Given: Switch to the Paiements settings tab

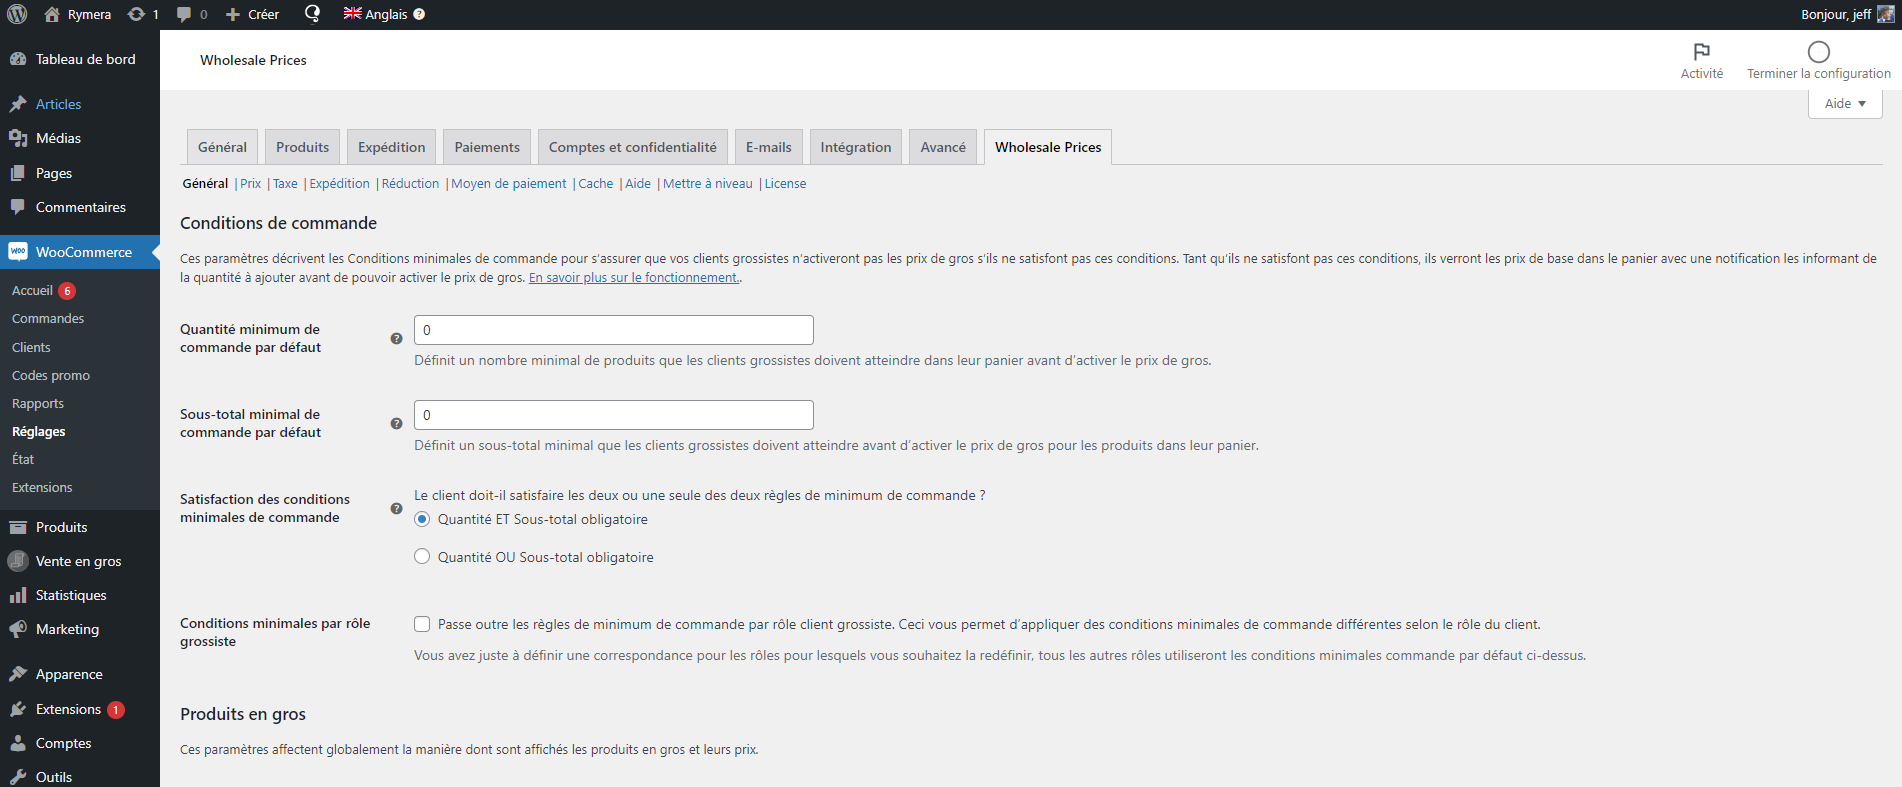Looking at the screenshot, I should [x=487, y=147].
